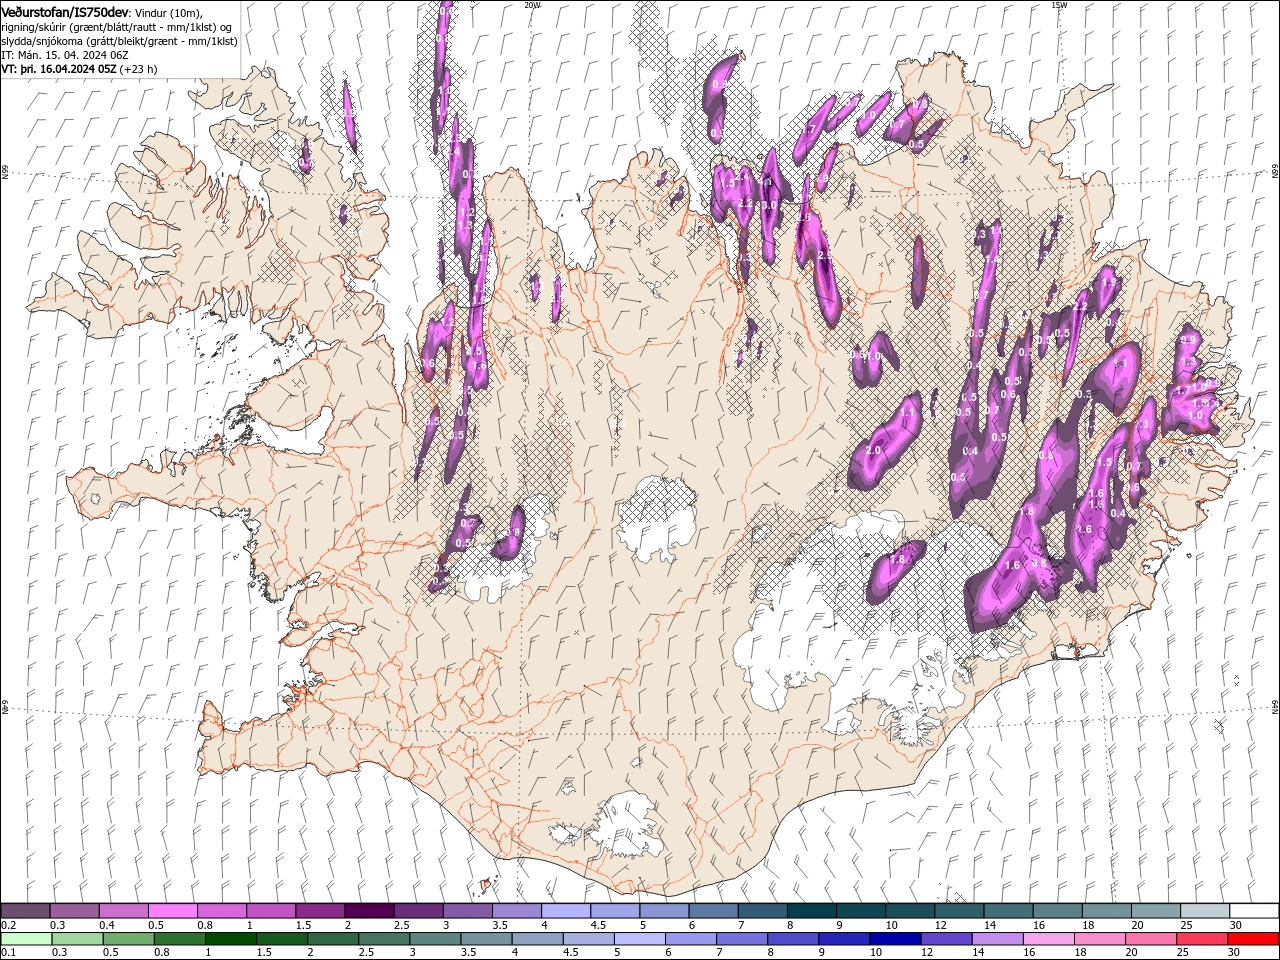The width and height of the screenshot is (1280, 960).
Task: Click the '0.2' label under the snow legend
Action: 8,925
